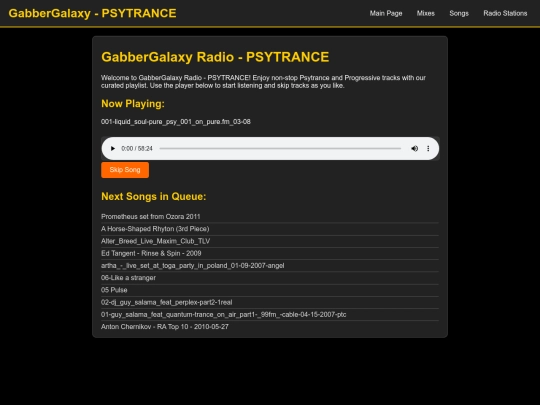Viewport: 540px width, 405px height.
Task: Click the 0:00 / 58:24 time display
Action: [137, 148]
